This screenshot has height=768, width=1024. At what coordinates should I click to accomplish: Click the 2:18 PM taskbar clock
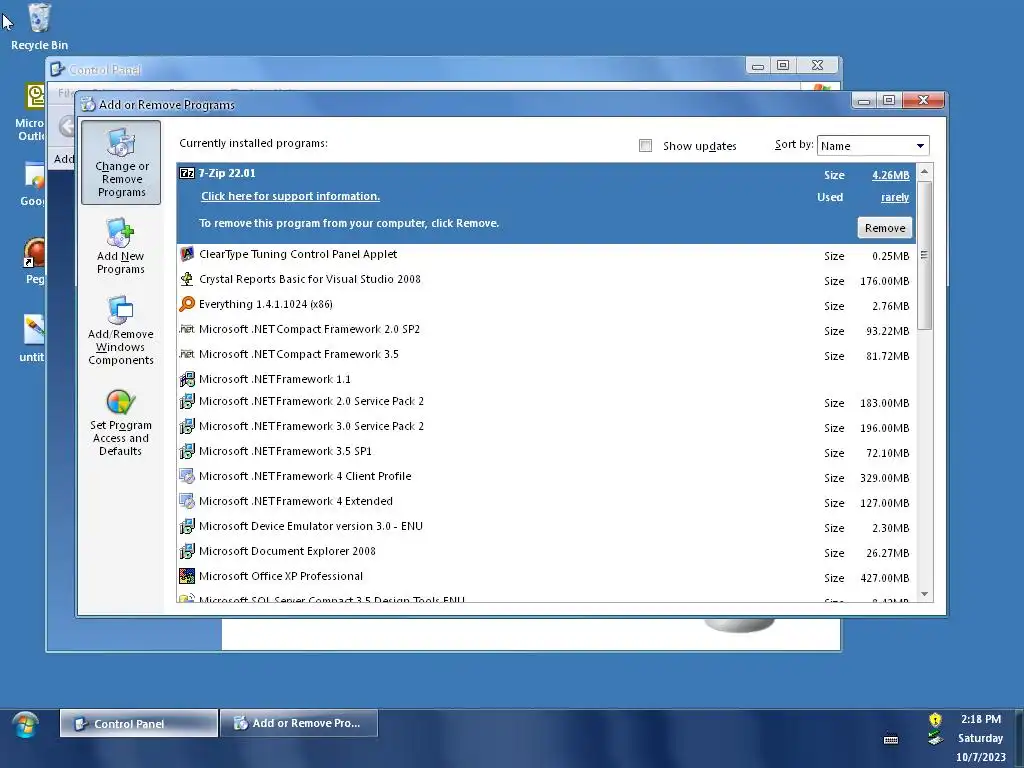(980, 719)
